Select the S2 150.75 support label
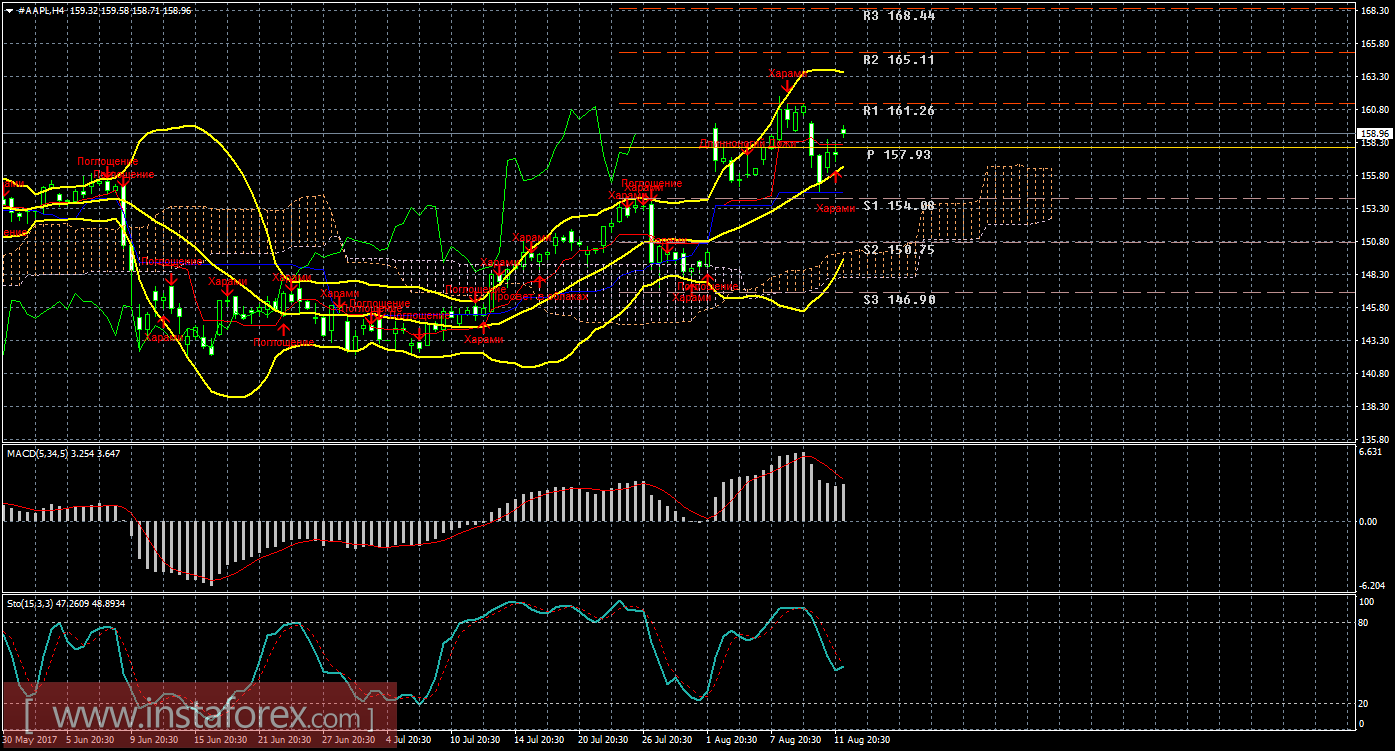 click(898, 249)
